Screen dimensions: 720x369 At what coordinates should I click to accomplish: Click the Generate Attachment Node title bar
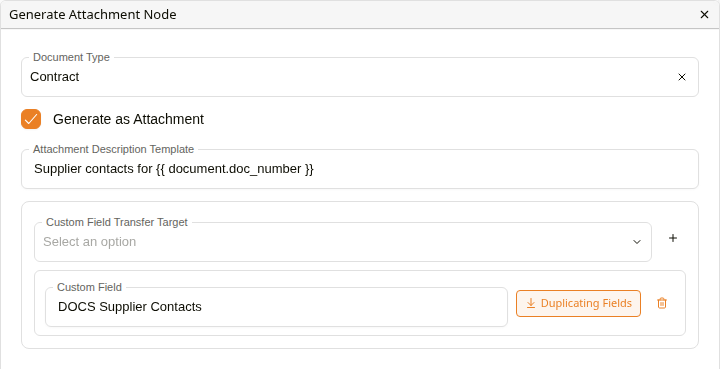point(360,15)
